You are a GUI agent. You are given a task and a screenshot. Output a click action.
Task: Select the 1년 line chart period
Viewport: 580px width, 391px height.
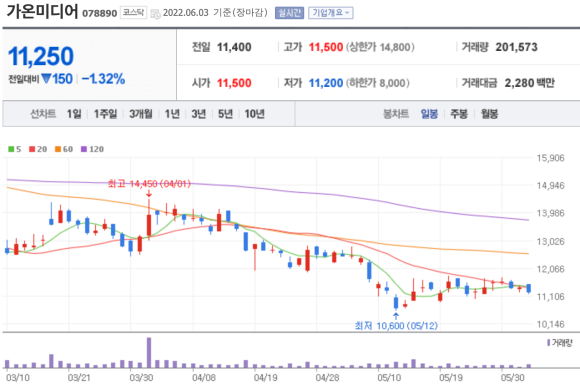coord(172,114)
